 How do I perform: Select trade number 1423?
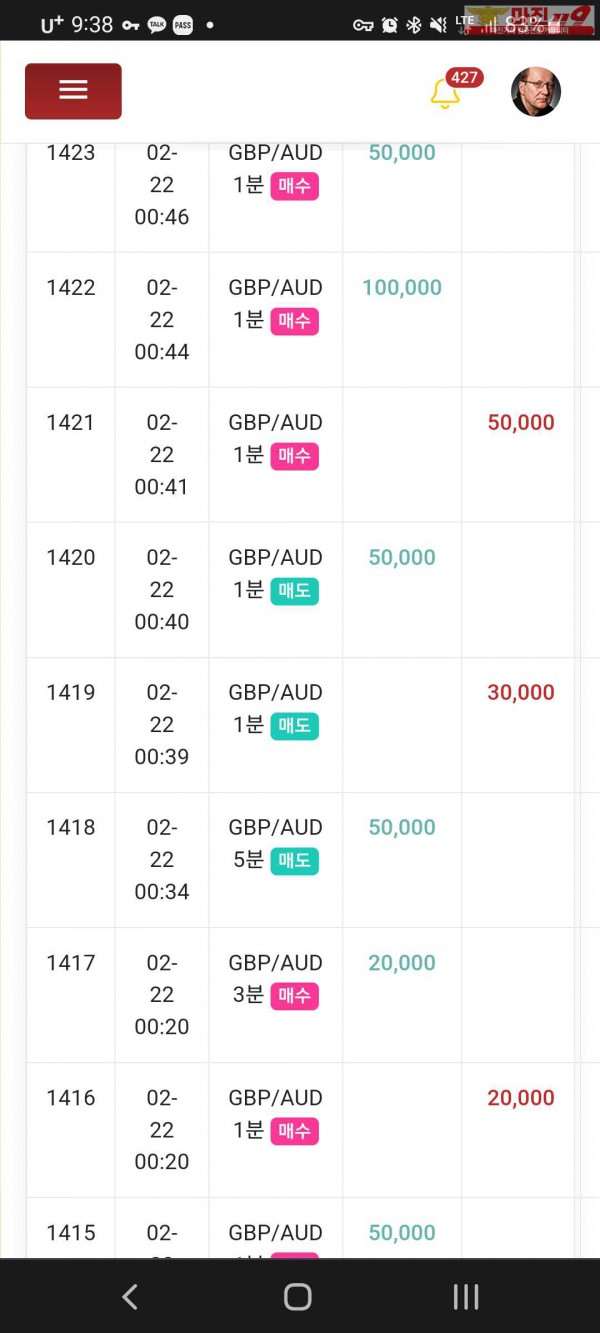click(x=71, y=153)
